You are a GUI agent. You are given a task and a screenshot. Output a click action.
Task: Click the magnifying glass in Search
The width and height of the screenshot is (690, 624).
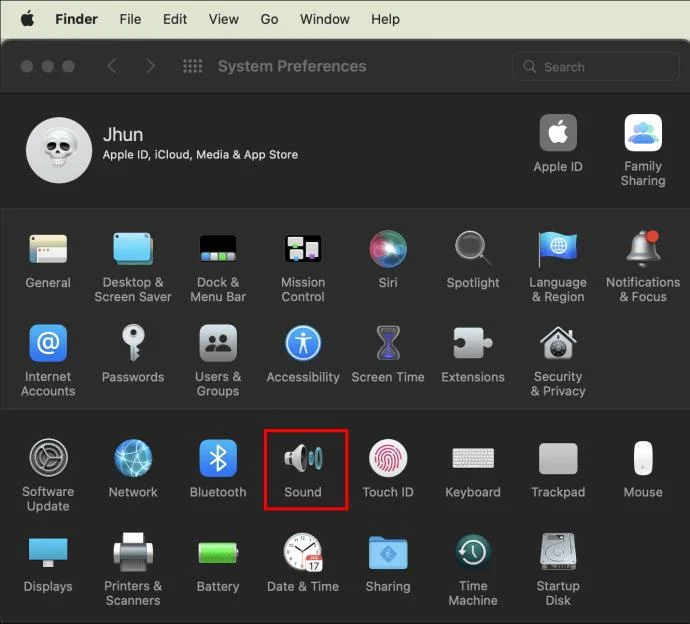click(x=530, y=67)
